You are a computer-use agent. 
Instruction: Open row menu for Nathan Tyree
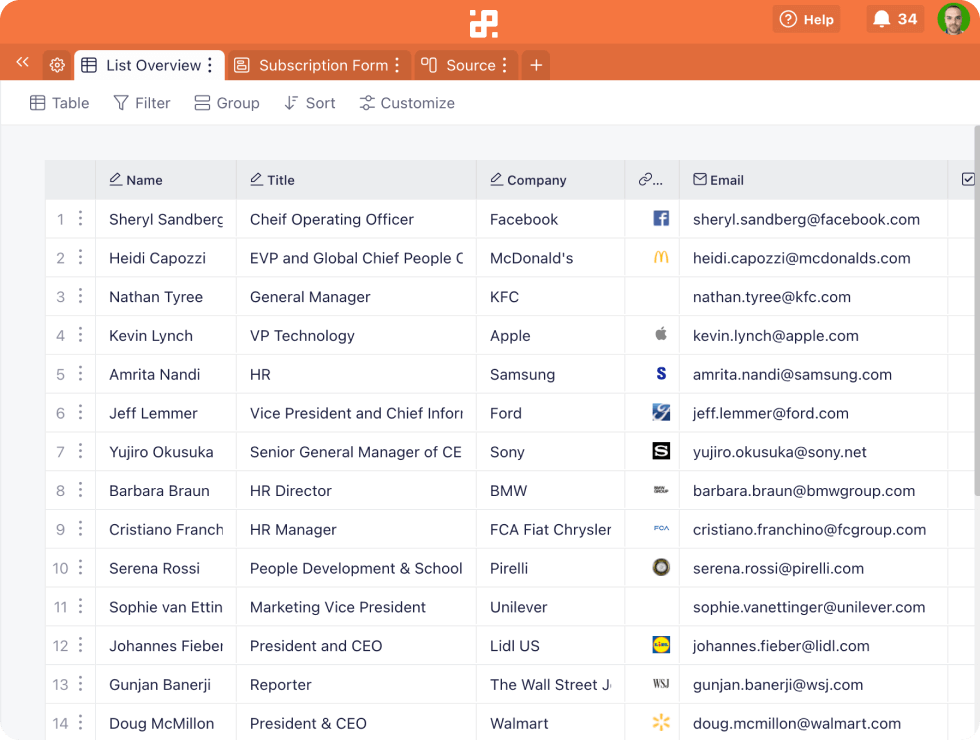pos(81,296)
